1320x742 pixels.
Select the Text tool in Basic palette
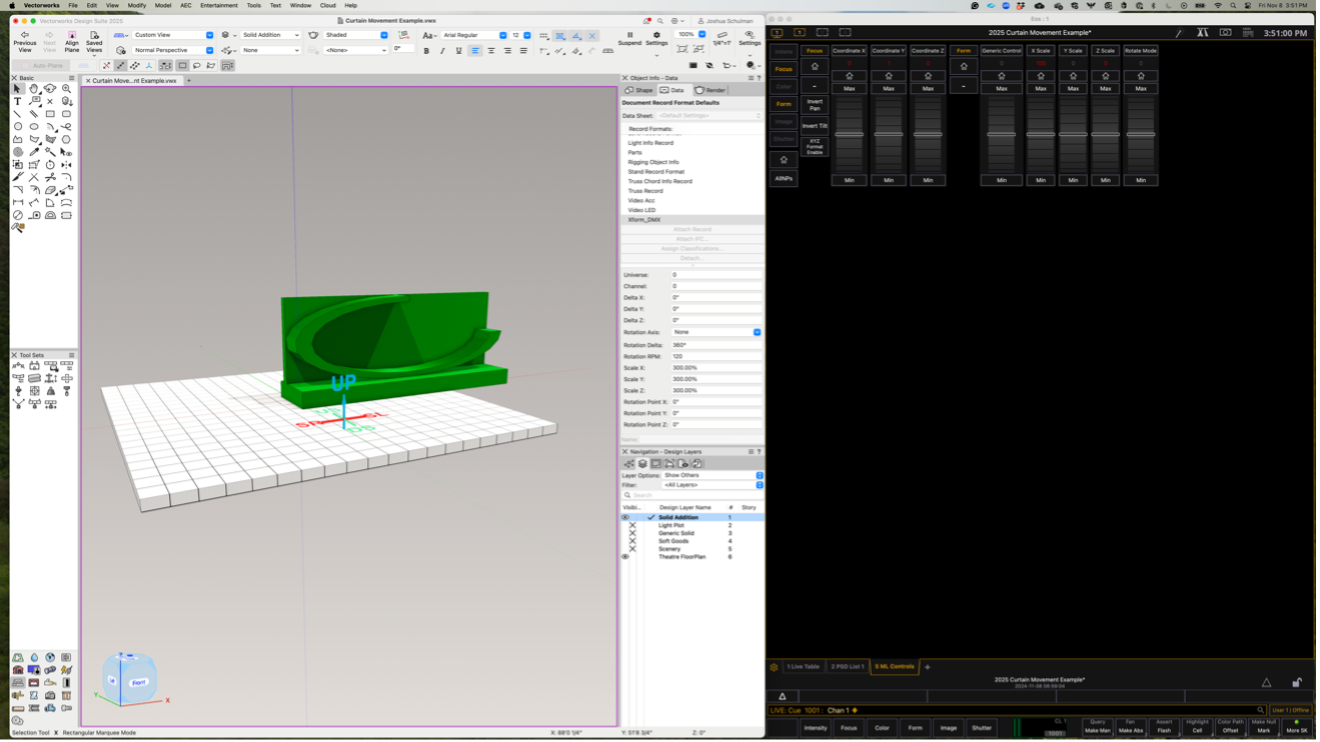click(x=17, y=101)
